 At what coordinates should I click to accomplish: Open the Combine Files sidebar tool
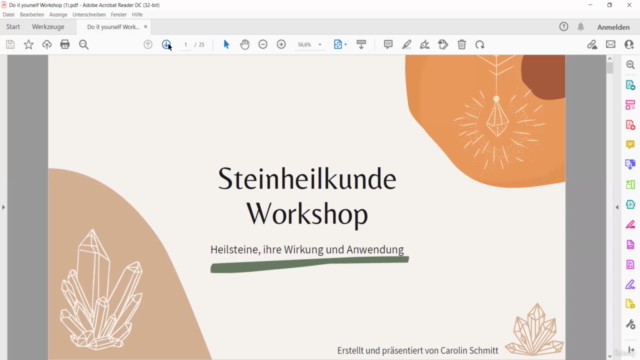tap(631, 164)
